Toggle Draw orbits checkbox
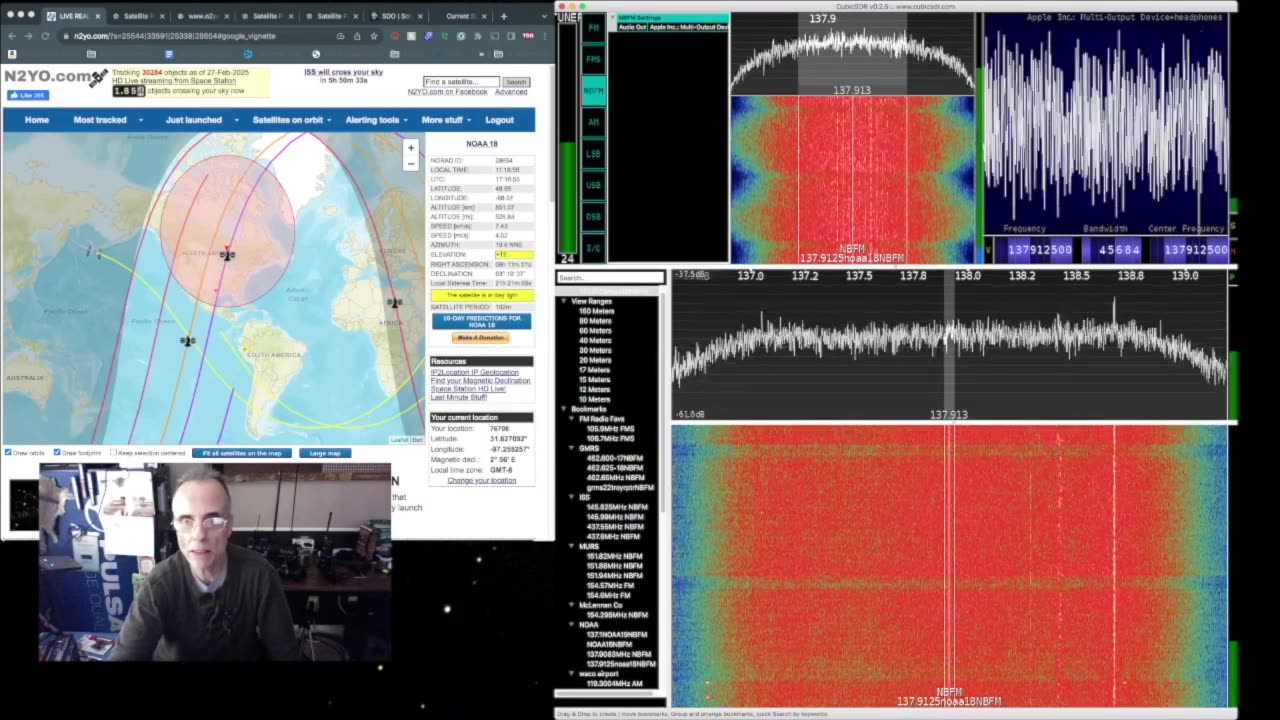The width and height of the screenshot is (1280, 720). pos(8,453)
